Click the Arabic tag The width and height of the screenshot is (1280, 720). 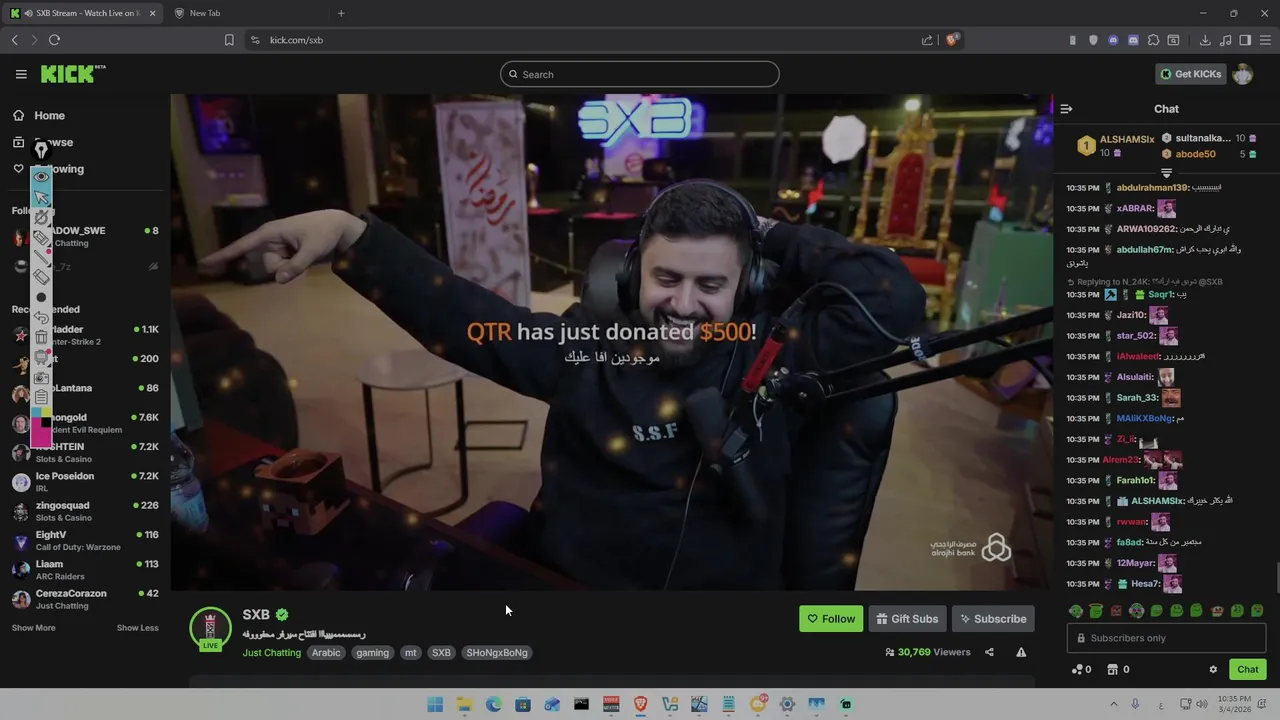pyautogui.click(x=326, y=652)
